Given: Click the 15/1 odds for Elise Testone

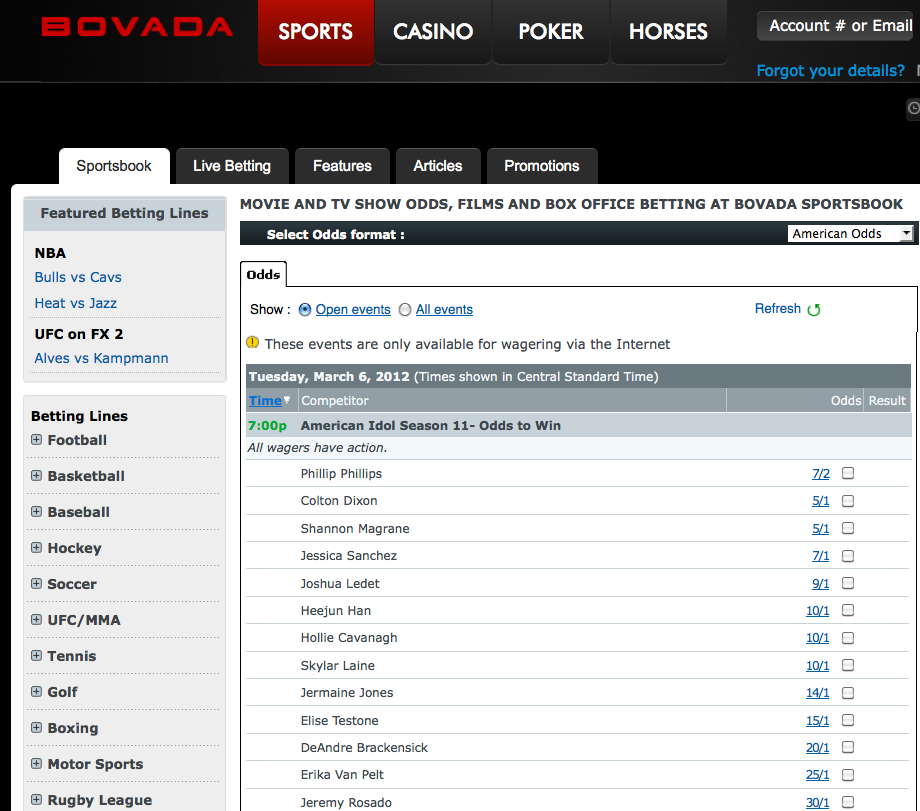Looking at the screenshot, I should click(818, 720).
